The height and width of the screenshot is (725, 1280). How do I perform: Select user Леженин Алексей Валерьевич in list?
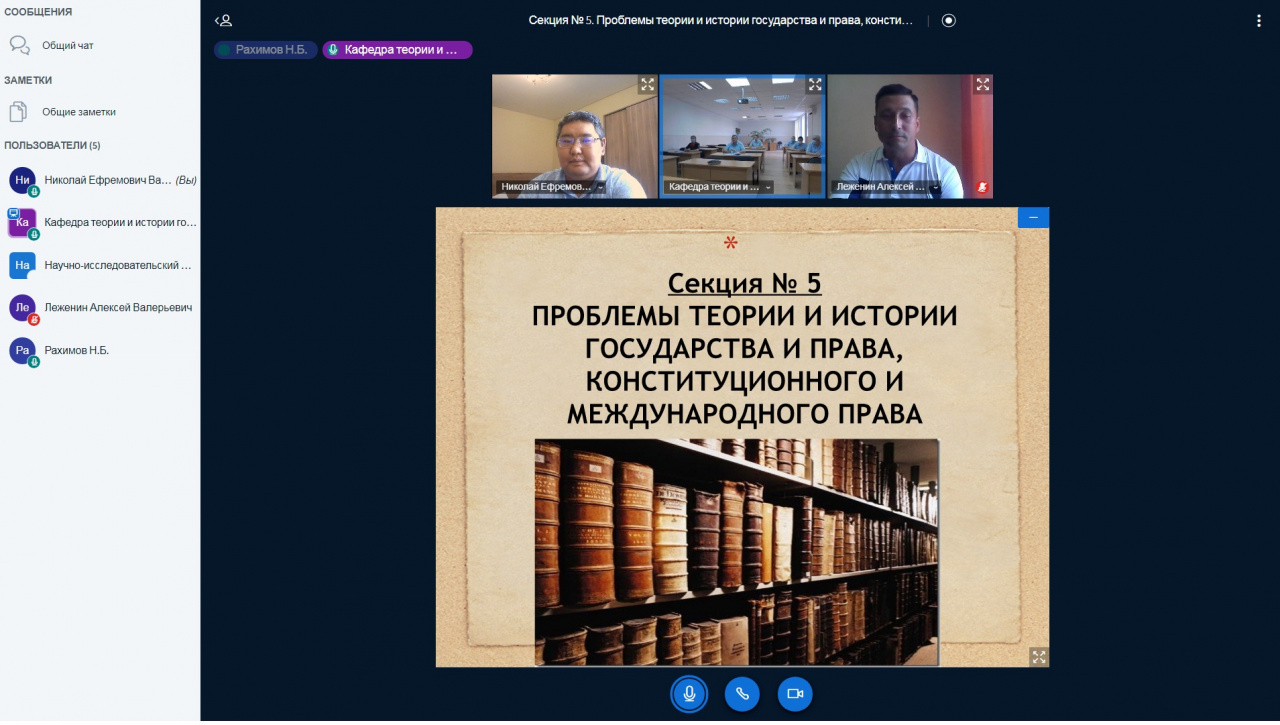(117, 308)
